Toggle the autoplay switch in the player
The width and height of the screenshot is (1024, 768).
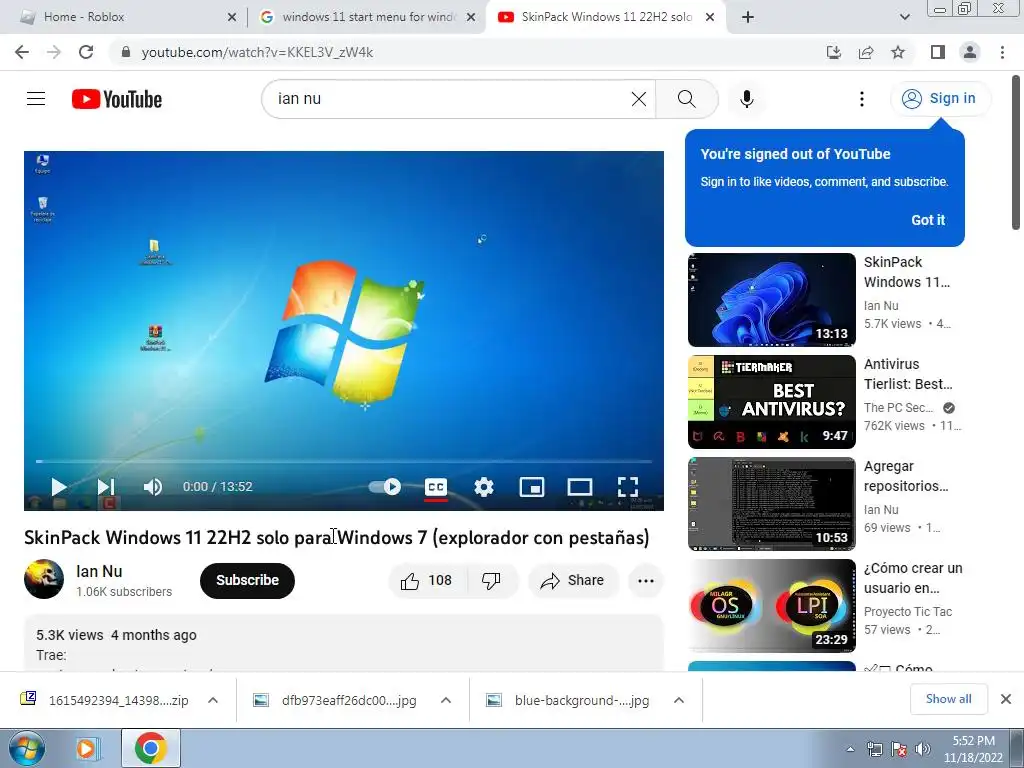[x=385, y=487]
